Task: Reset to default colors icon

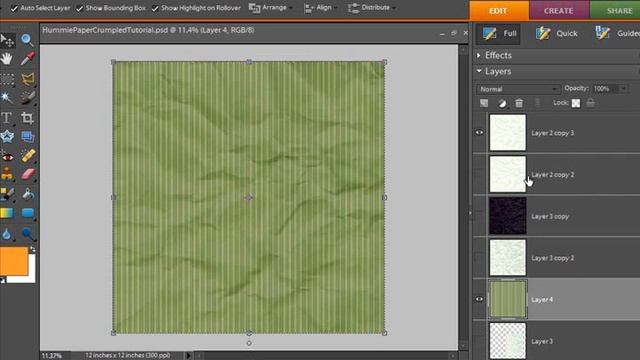Action: click(2, 280)
